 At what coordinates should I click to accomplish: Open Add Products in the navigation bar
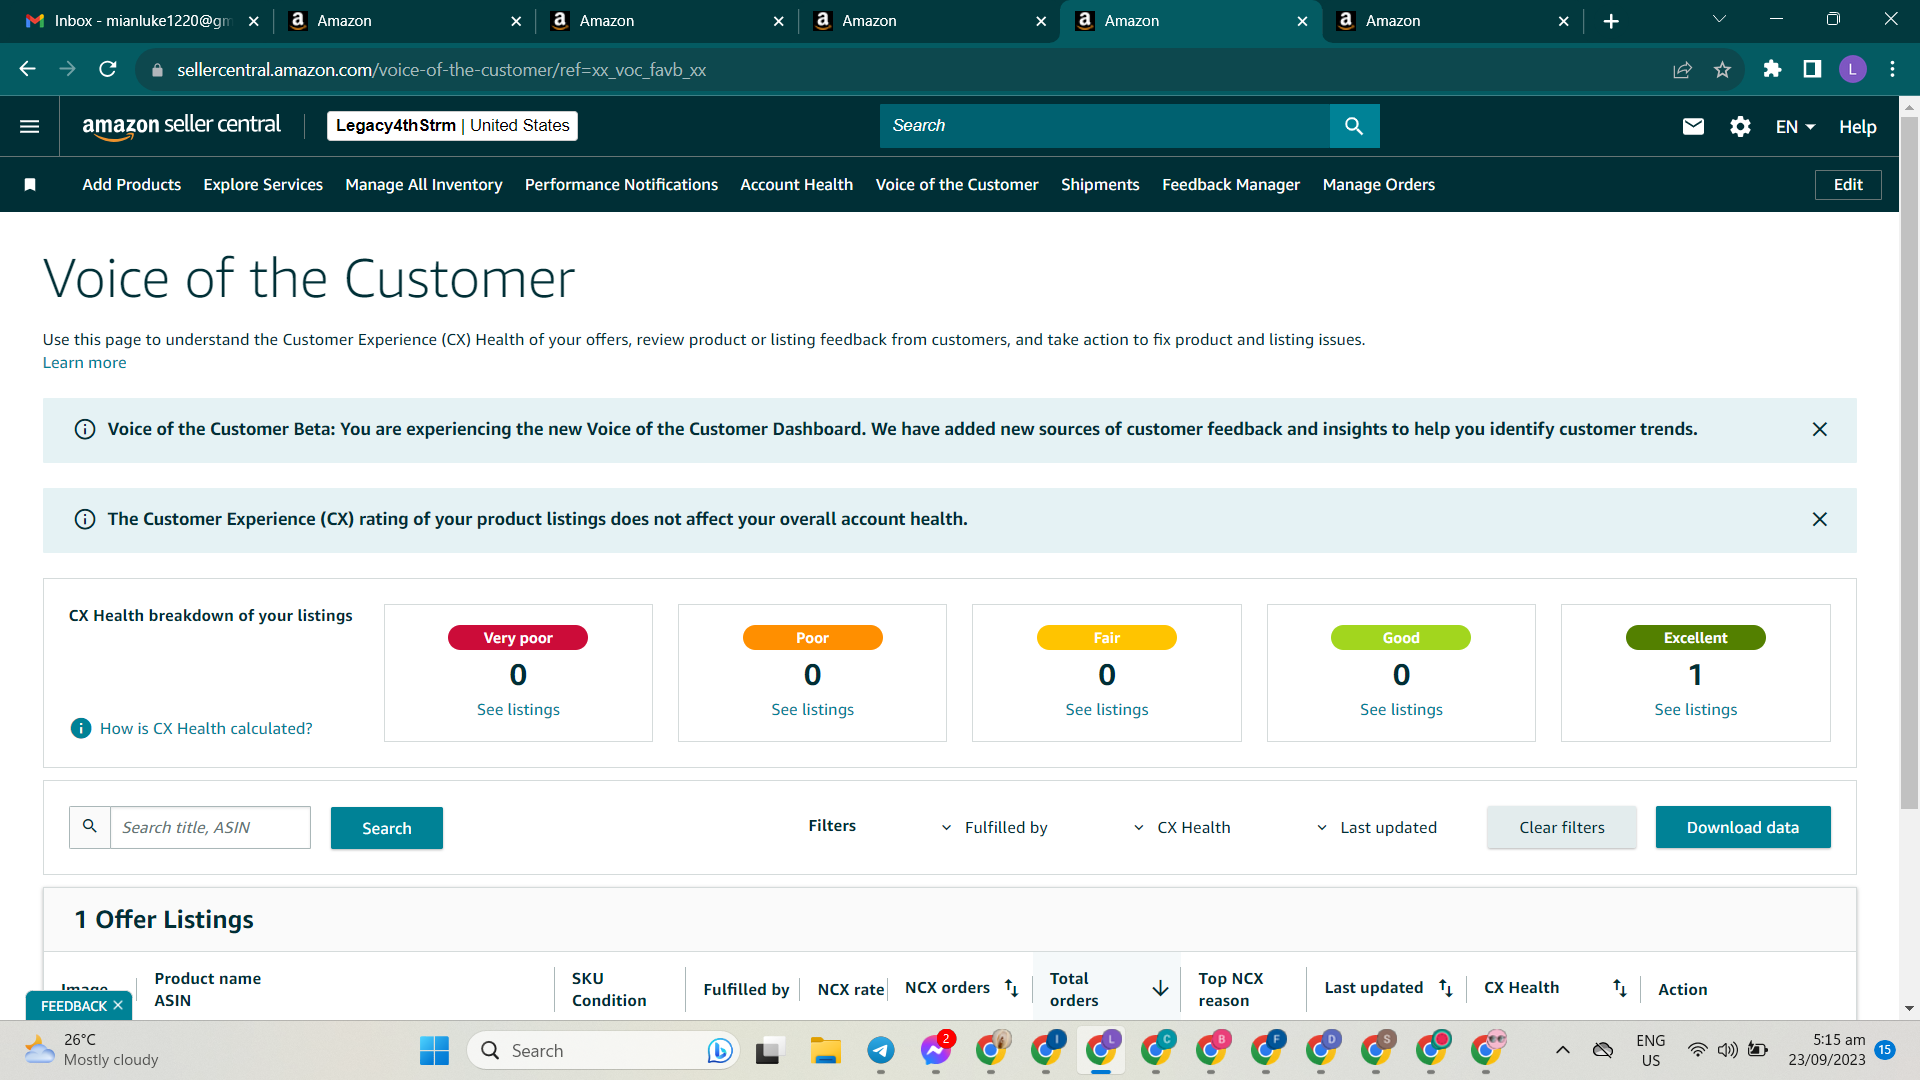[x=132, y=185]
